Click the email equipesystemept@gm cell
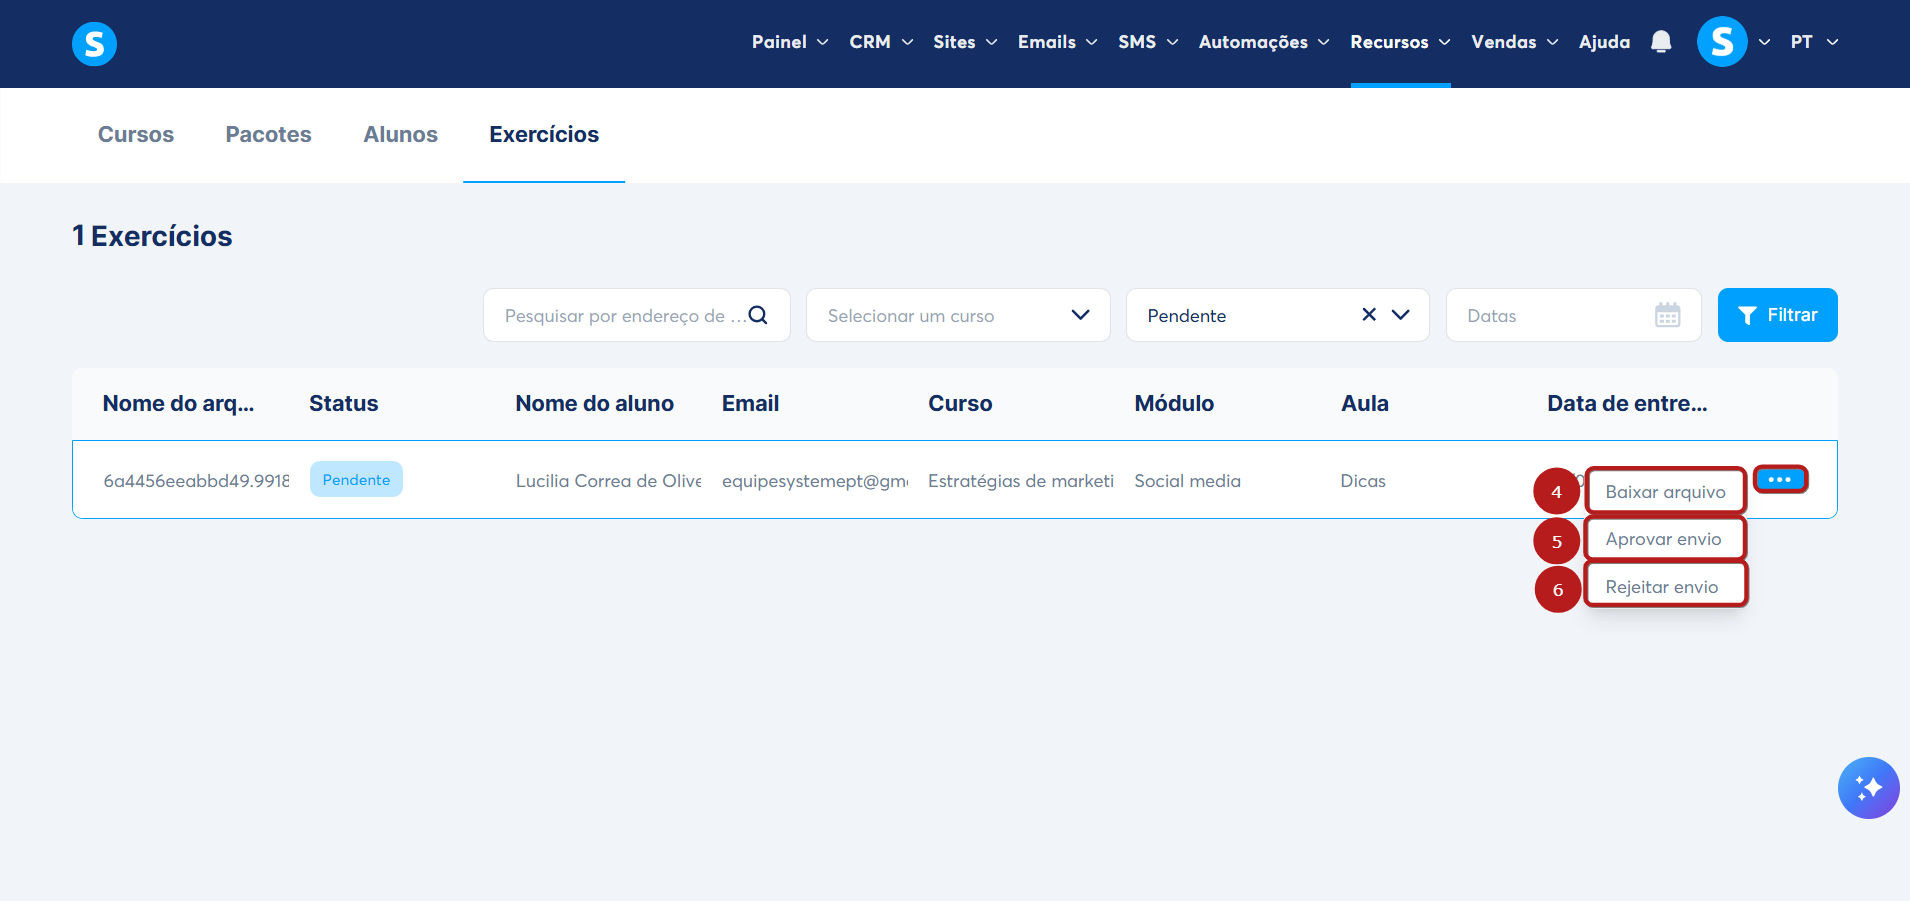The width and height of the screenshot is (1910, 901). pos(815,480)
